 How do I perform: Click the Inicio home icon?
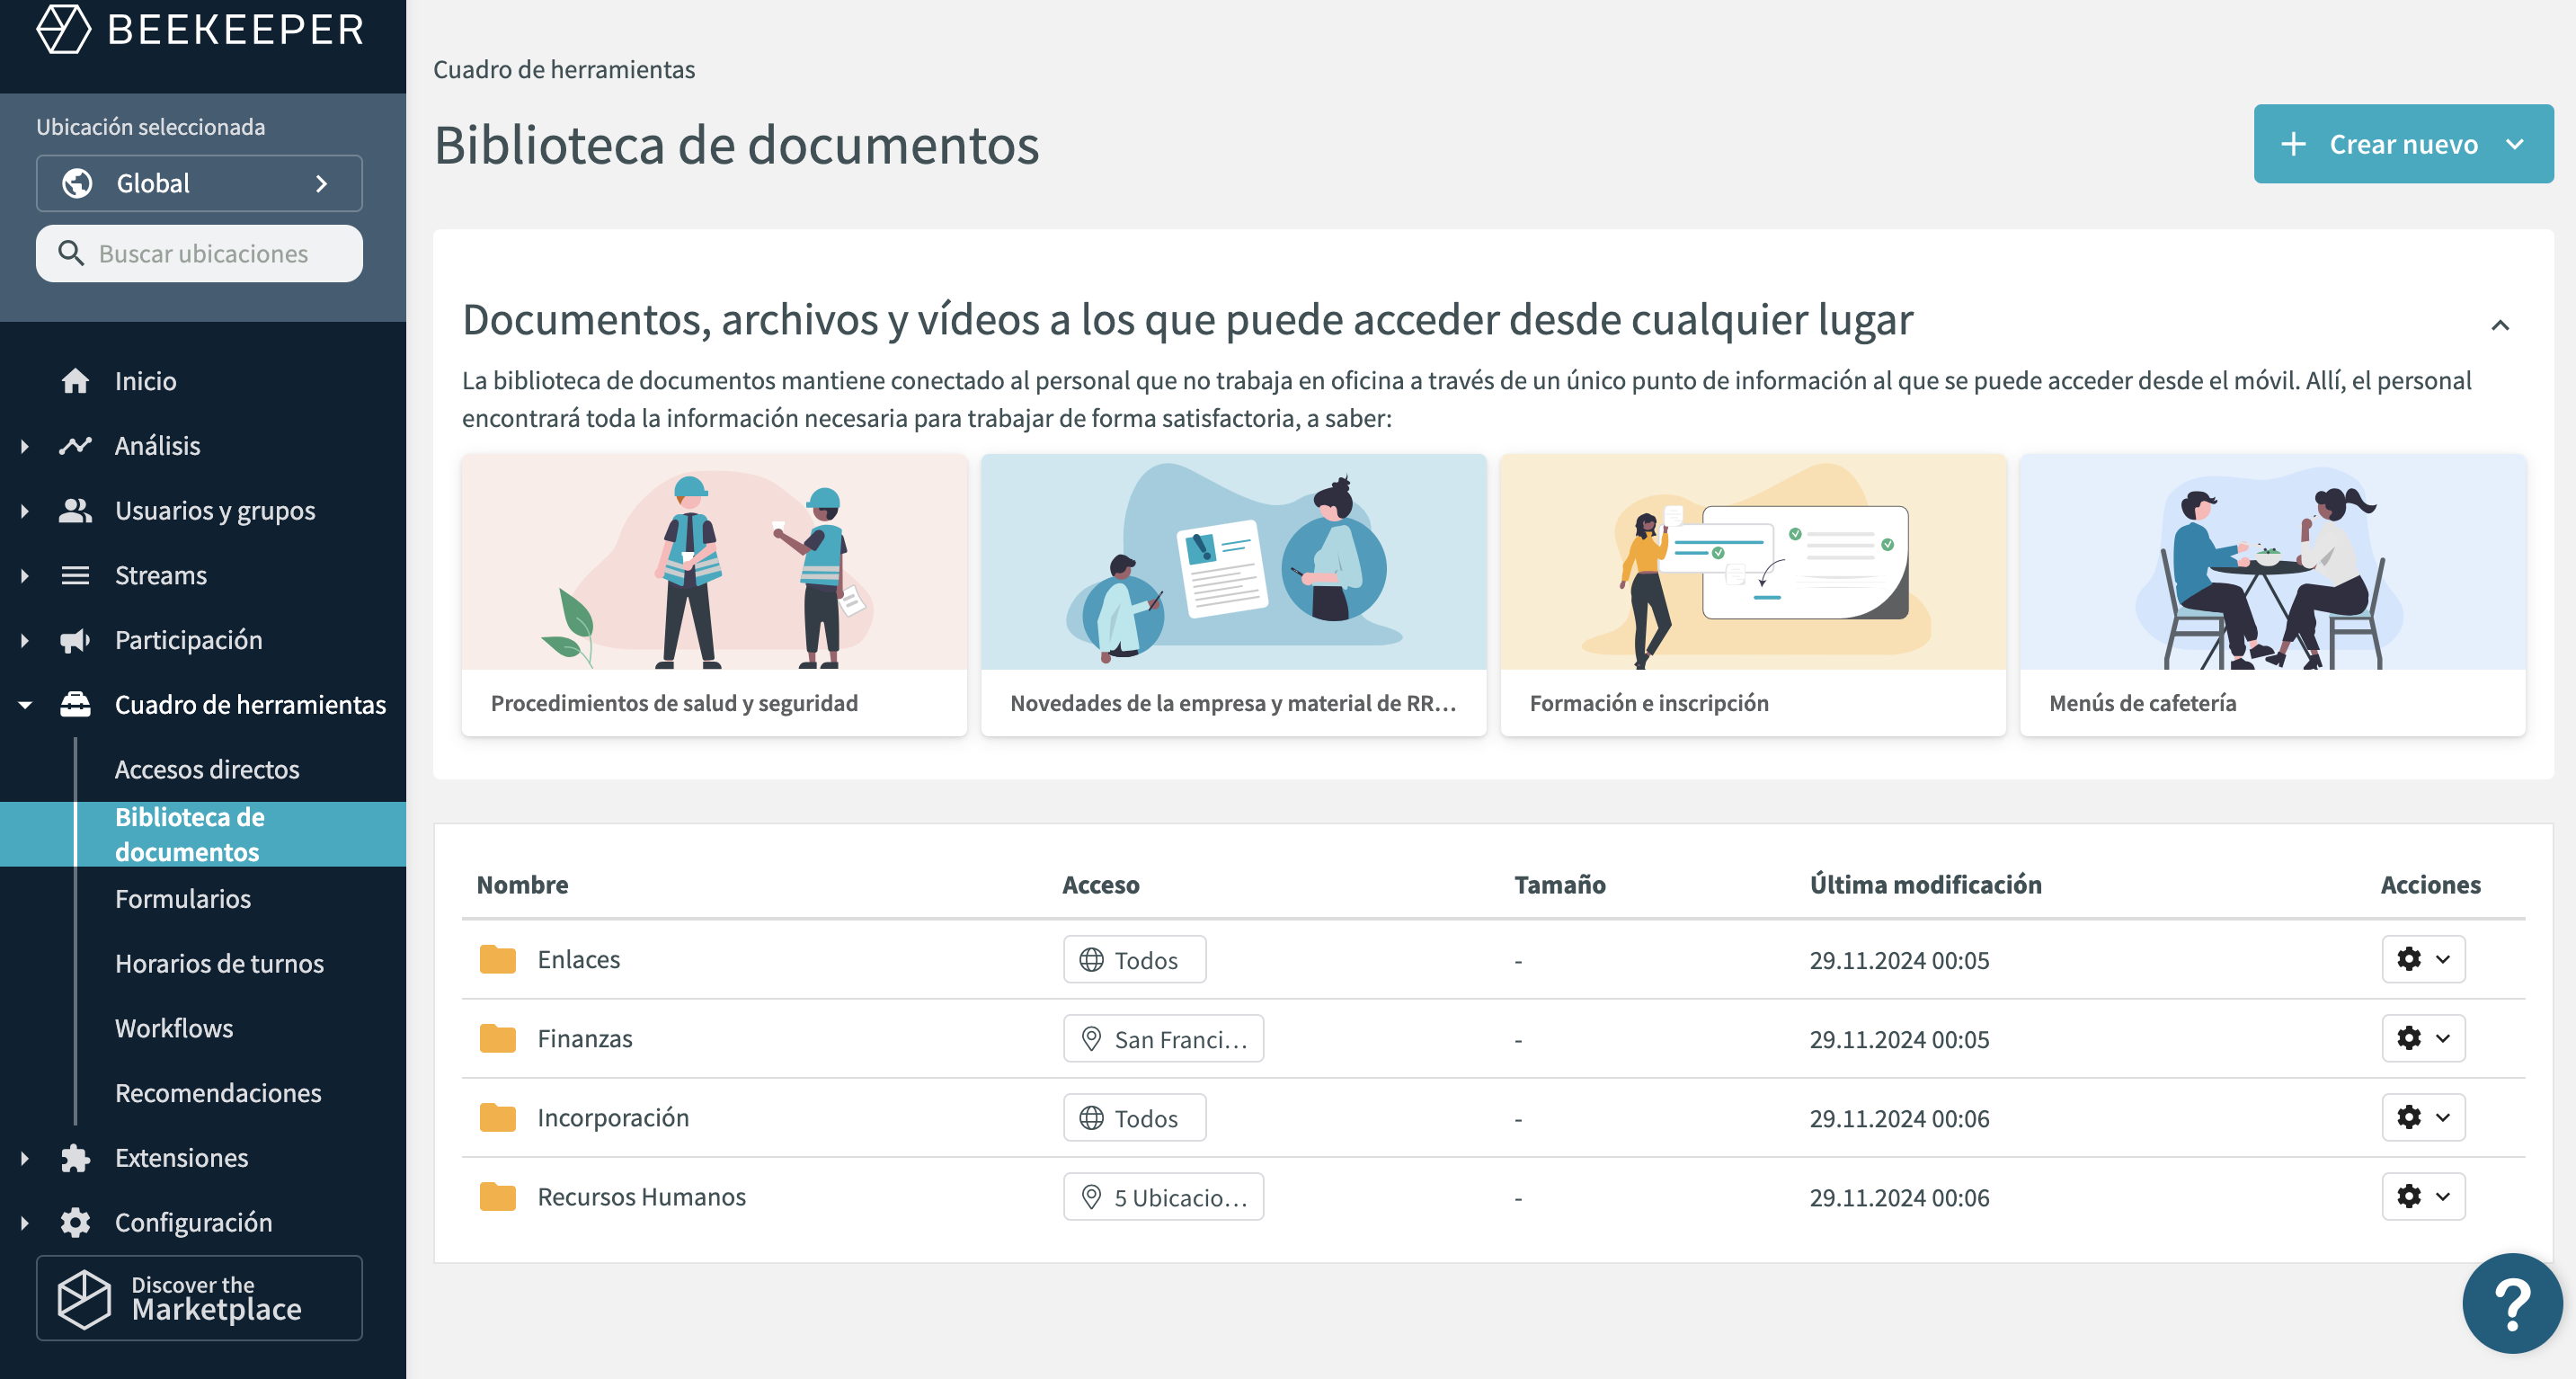click(x=75, y=381)
